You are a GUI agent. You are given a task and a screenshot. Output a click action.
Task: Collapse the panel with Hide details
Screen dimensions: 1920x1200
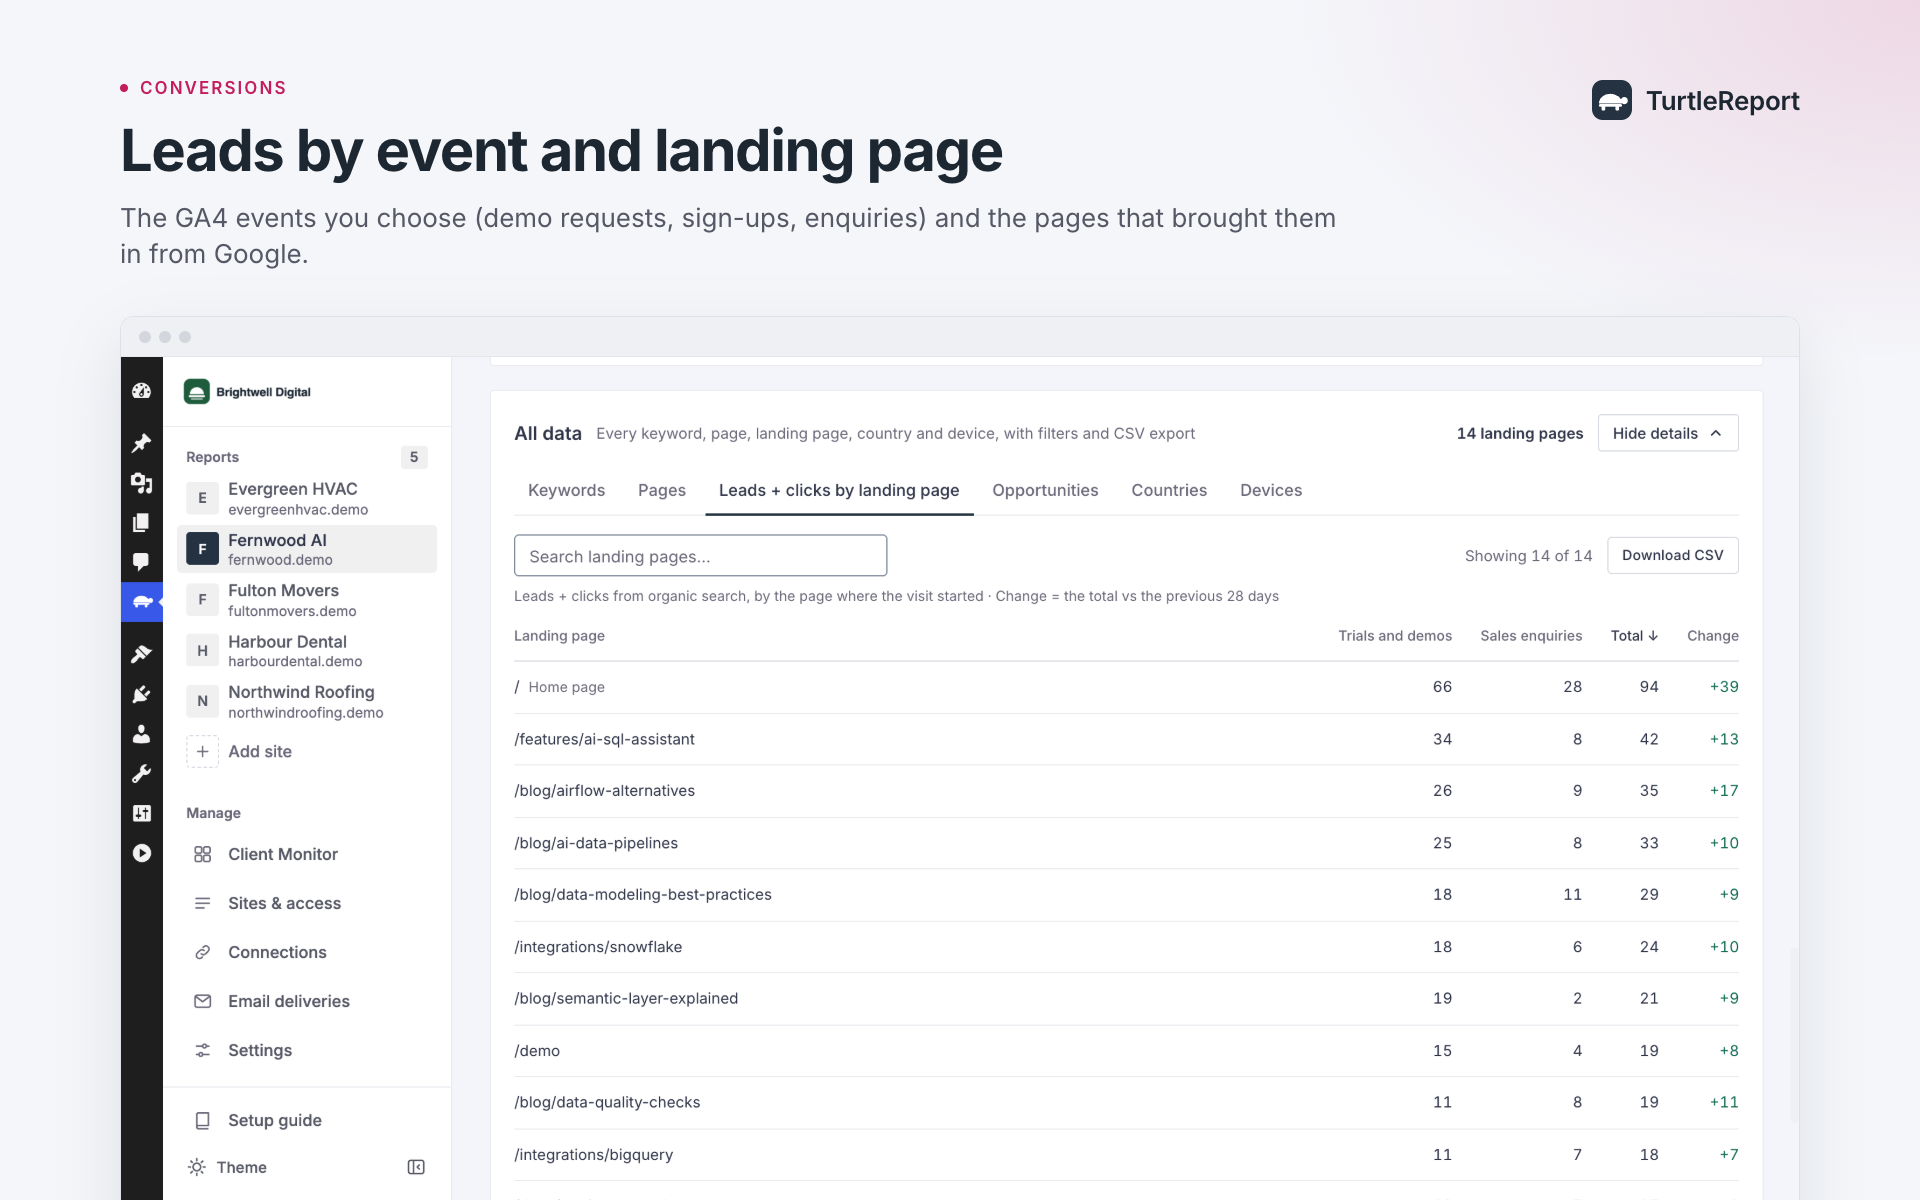[x=1667, y=433]
